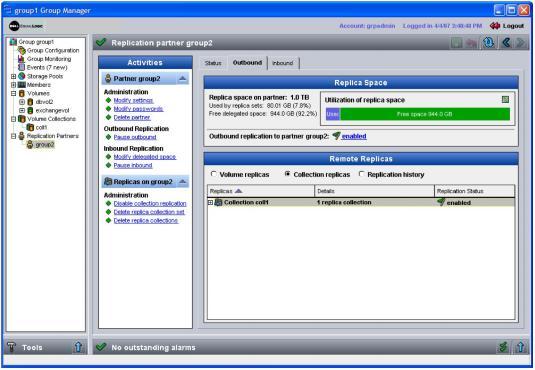Expand the Storage Pools node
The width and height of the screenshot is (535, 370).
pos(13,76)
